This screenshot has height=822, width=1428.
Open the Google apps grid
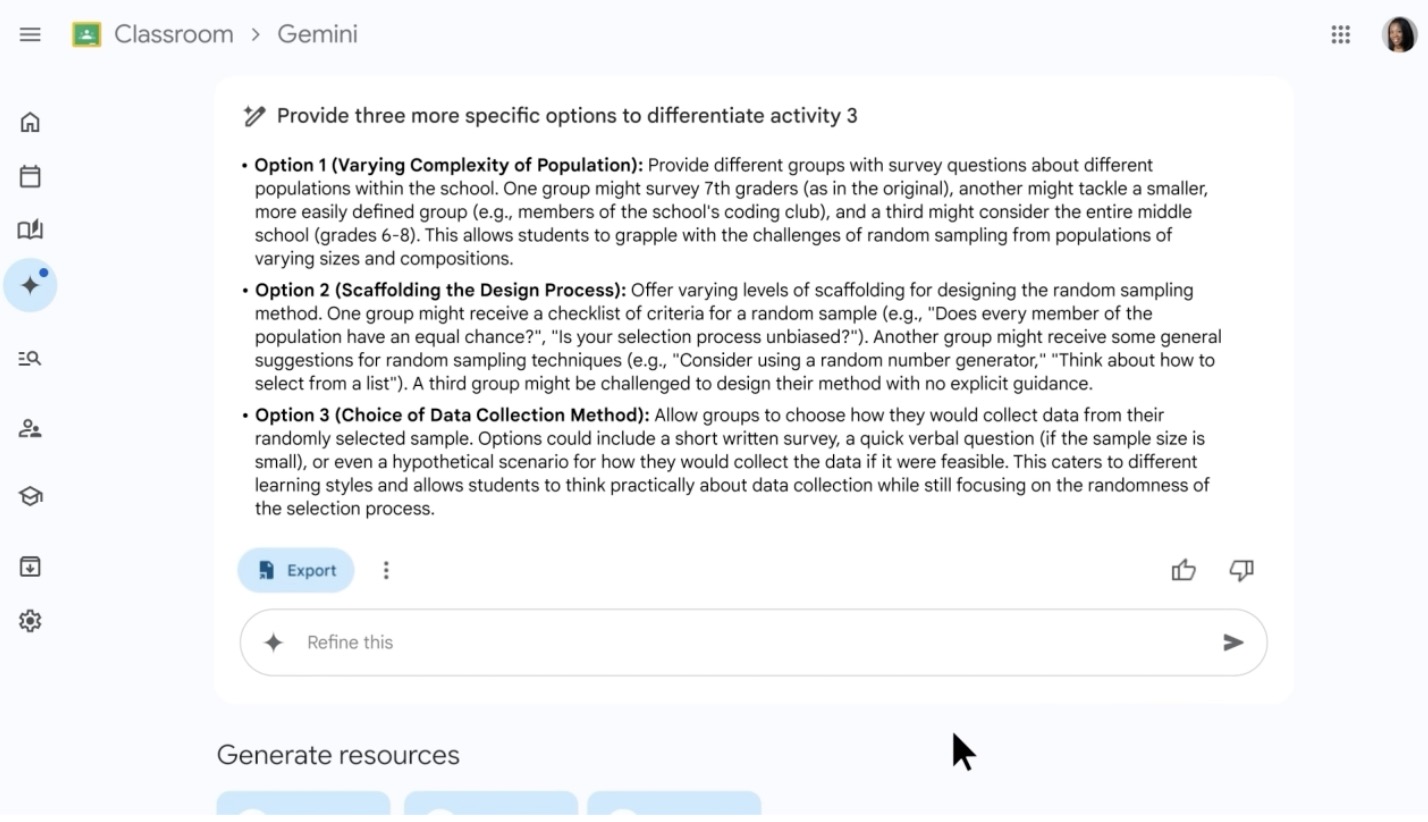coord(1341,35)
